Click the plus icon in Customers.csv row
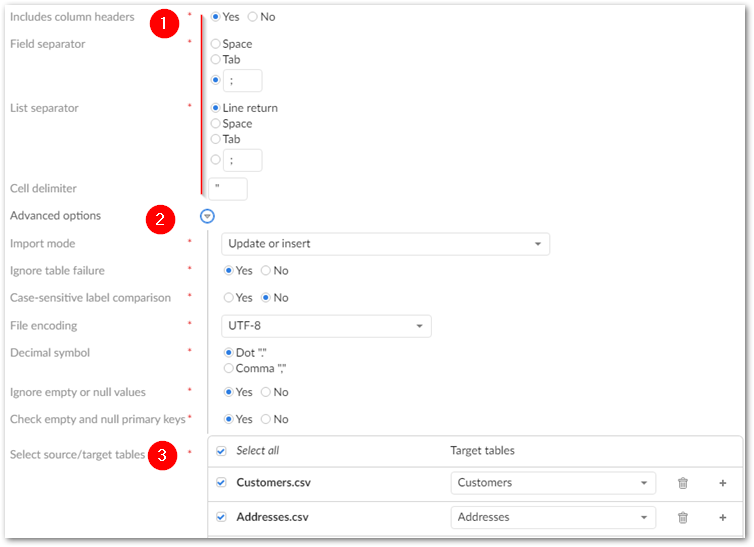Screen dimensions: 754x547 pos(722,483)
